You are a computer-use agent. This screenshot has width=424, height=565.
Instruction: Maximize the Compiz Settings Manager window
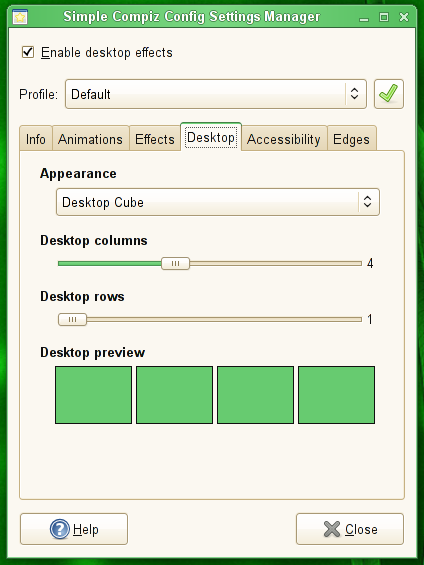tap(384, 17)
